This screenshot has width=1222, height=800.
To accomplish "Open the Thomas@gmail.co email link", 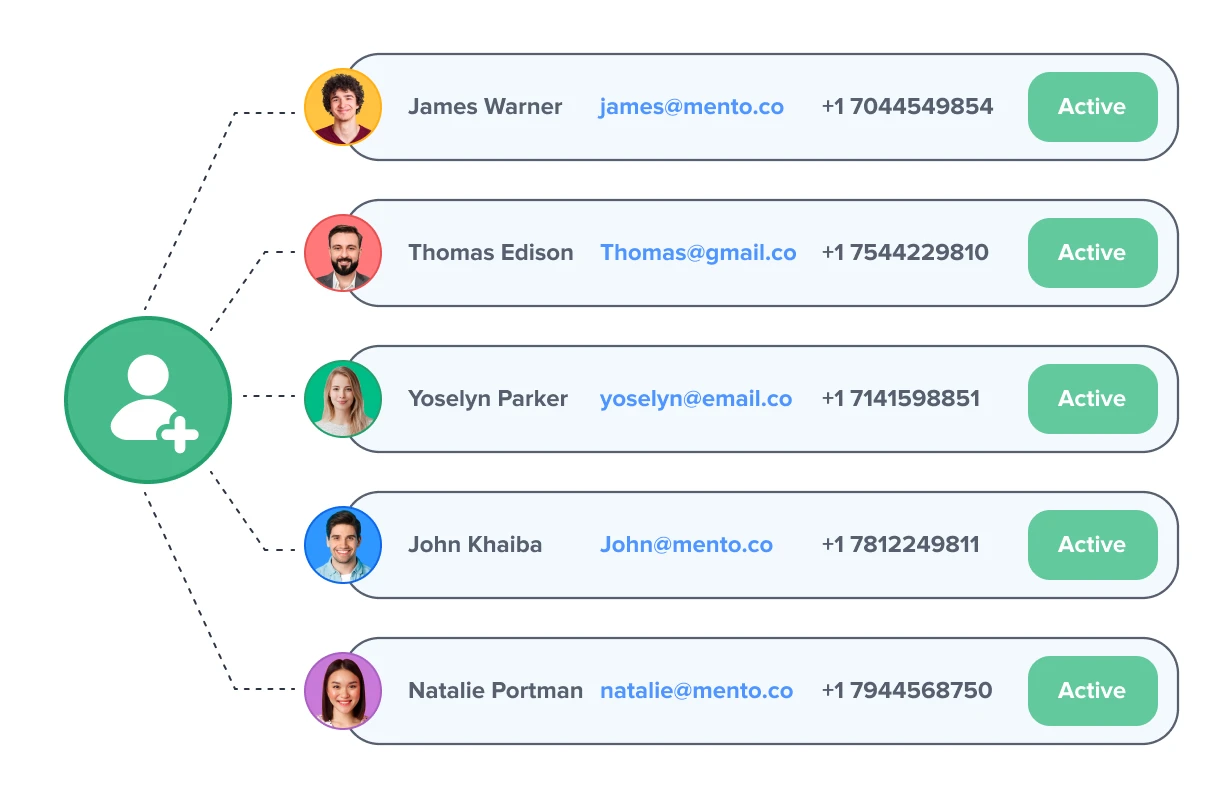I will [x=698, y=253].
